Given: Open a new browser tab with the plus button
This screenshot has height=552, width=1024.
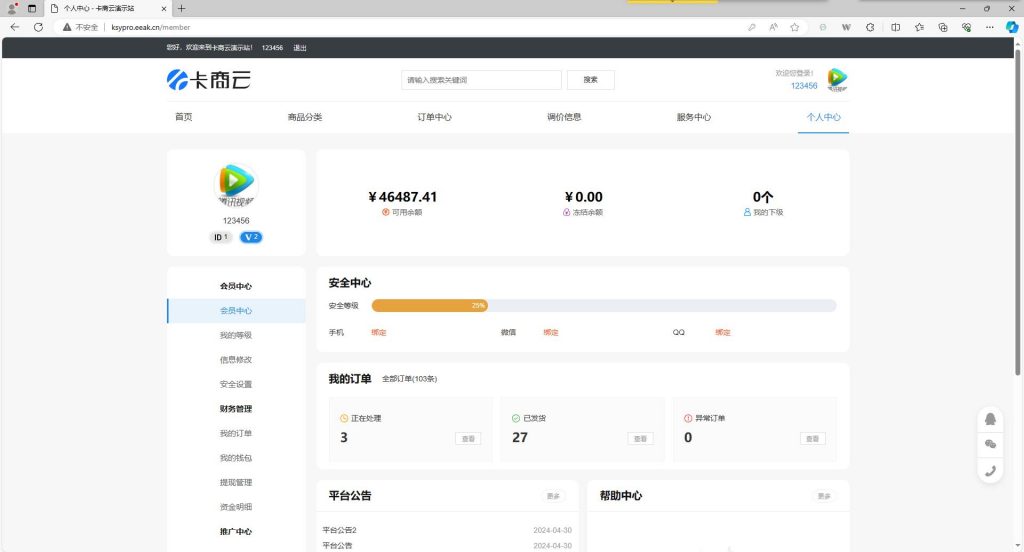Looking at the screenshot, I should 182,8.
